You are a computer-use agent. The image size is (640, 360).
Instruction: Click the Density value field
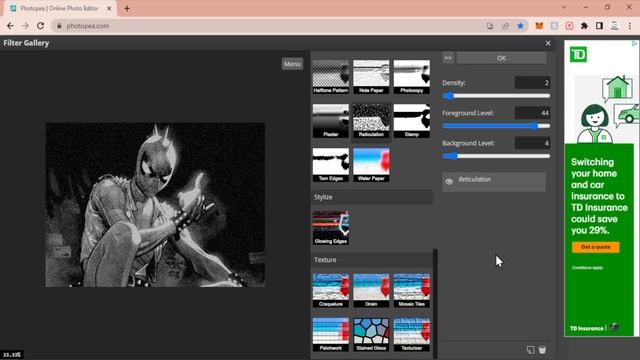point(532,83)
